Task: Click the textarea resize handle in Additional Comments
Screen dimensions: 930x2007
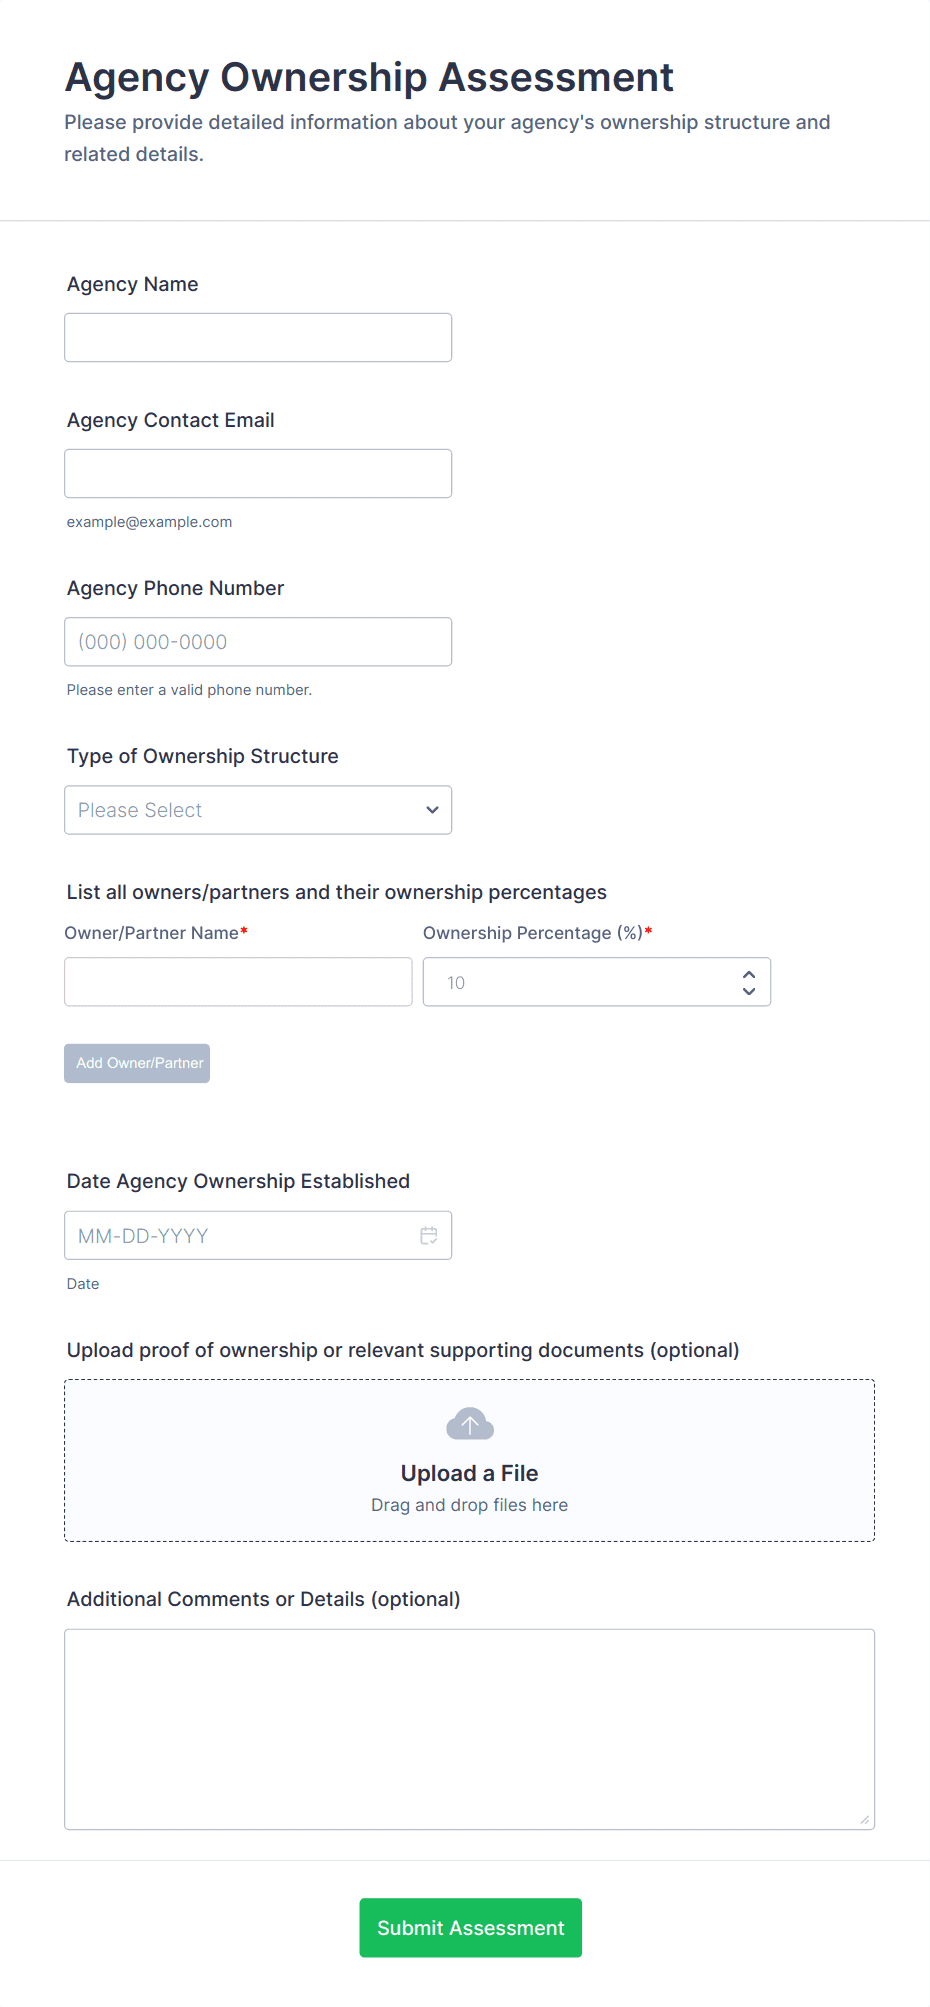Action: pyautogui.click(x=864, y=1819)
